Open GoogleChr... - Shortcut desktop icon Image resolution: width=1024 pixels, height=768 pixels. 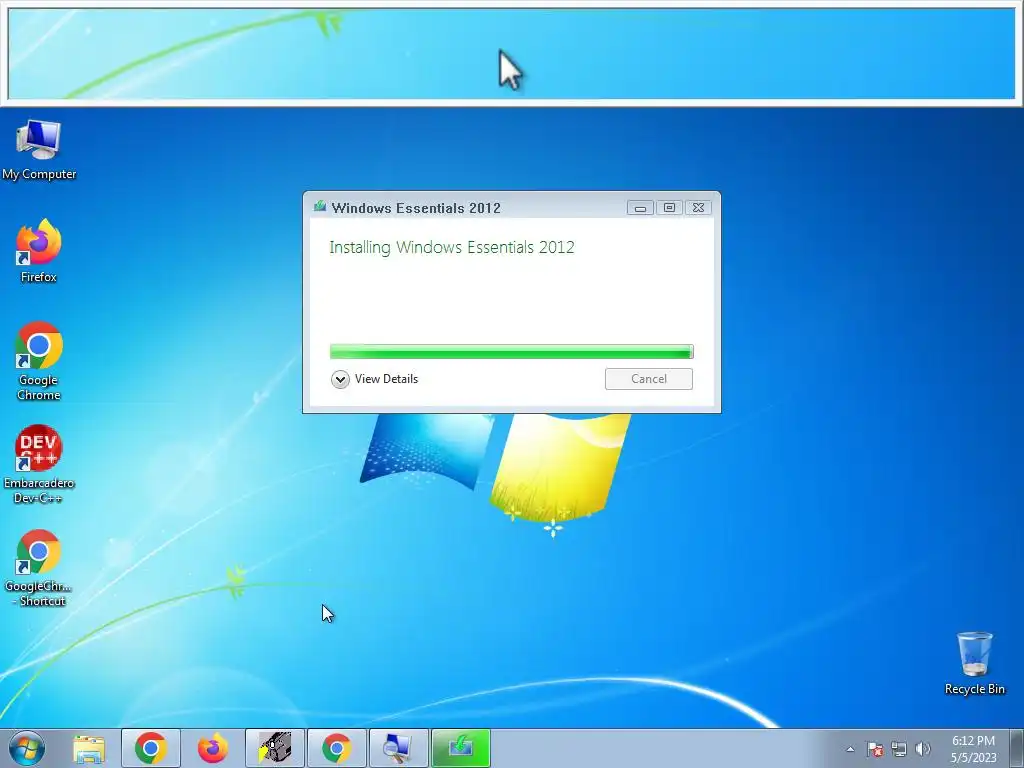click(x=39, y=568)
